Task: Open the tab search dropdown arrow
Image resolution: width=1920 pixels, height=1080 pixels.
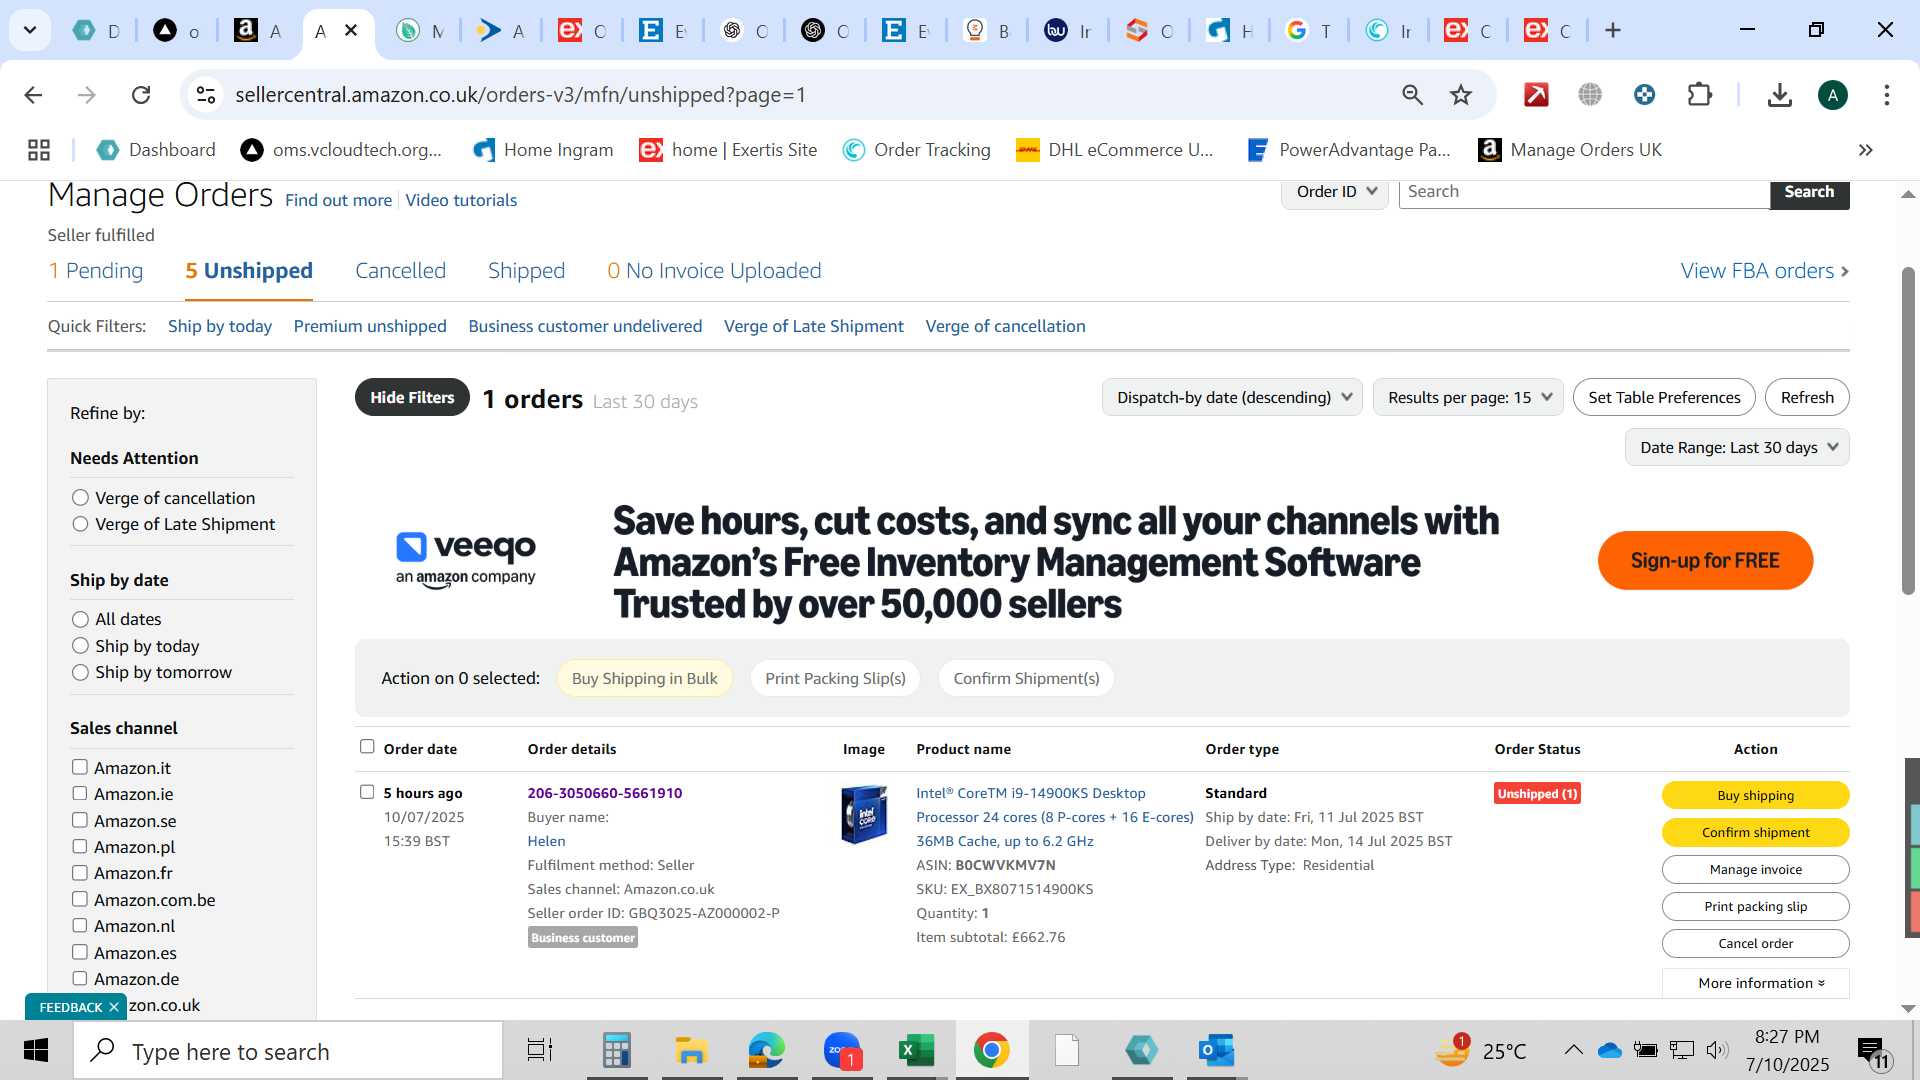Action: pyautogui.click(x=30, y=31)
